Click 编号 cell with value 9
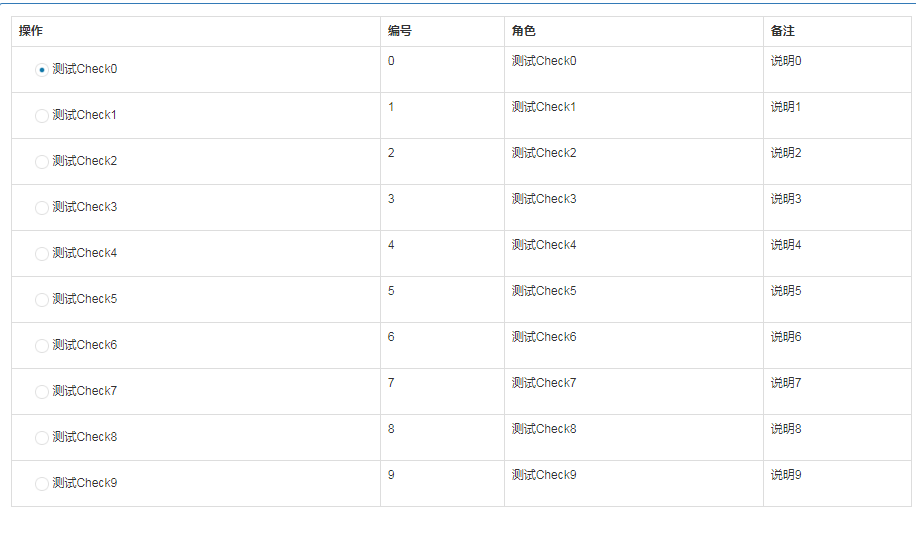916x549 pixels. (442, 484)
